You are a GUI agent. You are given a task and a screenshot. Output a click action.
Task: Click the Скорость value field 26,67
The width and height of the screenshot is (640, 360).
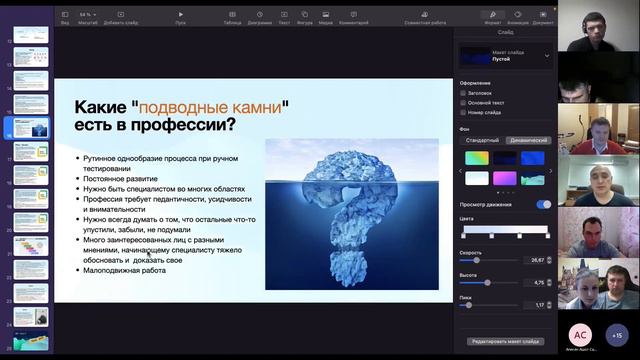(x=534, y=260)
